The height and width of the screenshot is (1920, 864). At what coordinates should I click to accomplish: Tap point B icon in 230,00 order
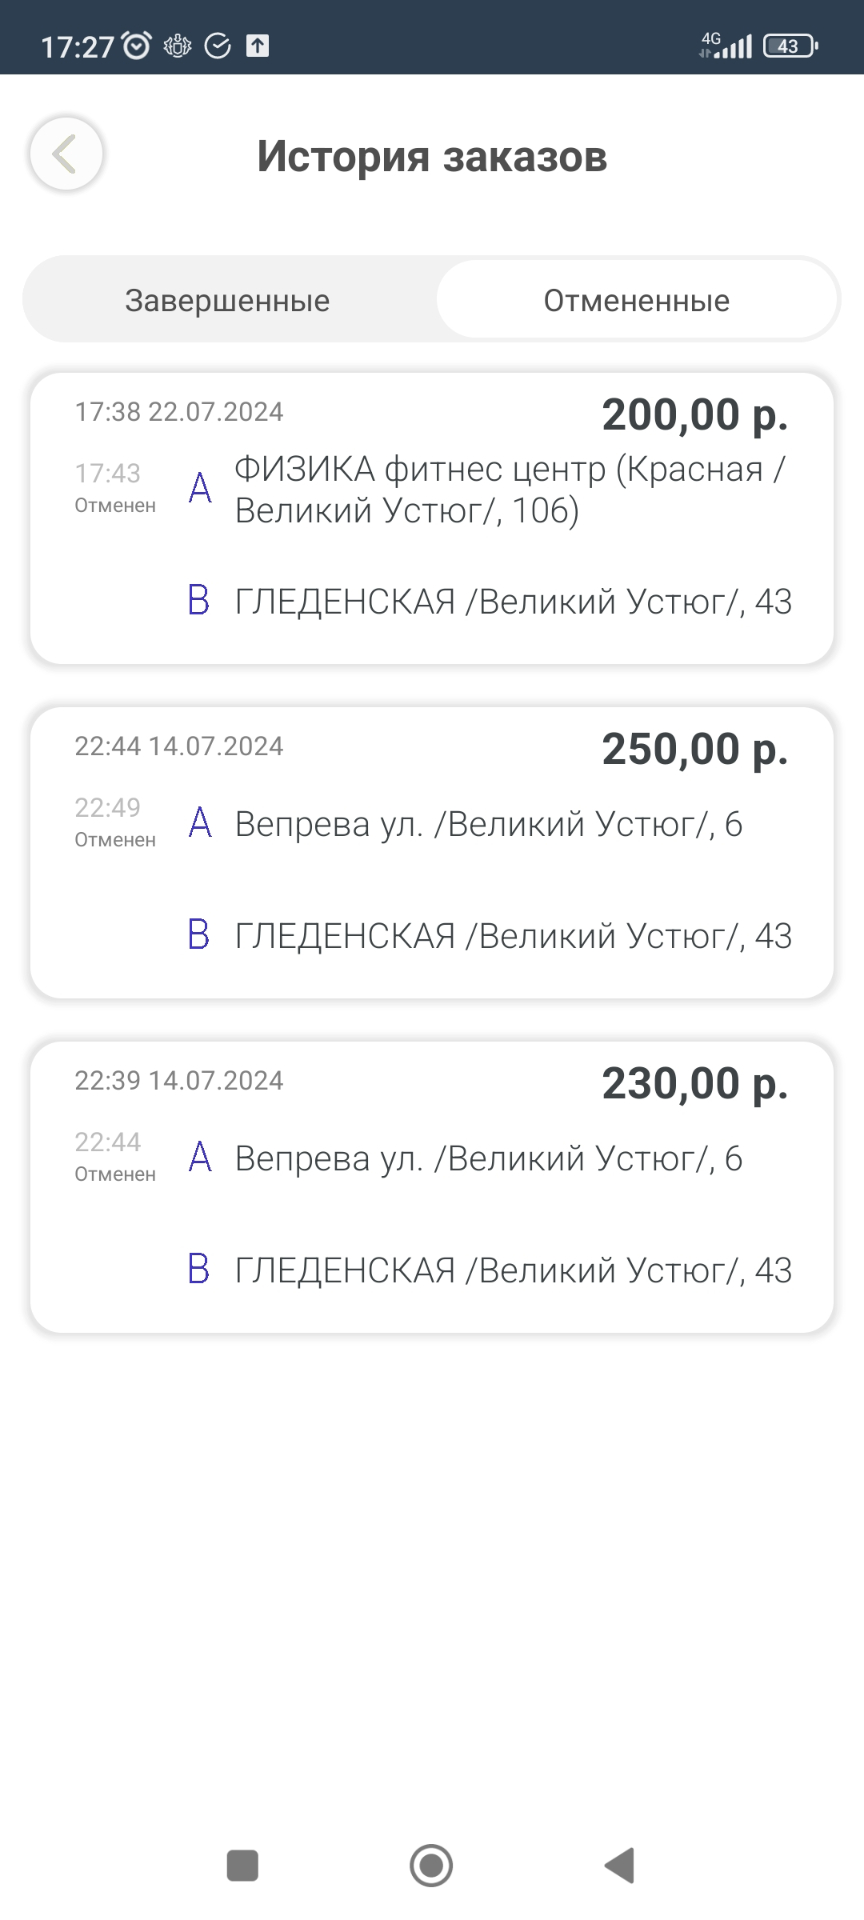(199, 1269)
